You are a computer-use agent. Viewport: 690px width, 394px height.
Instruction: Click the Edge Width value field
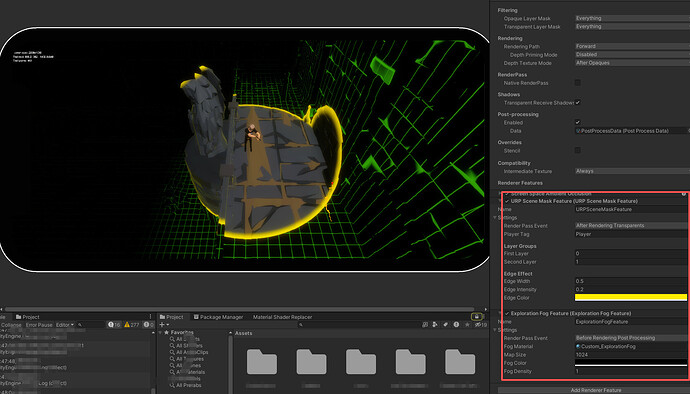point(631,281)
